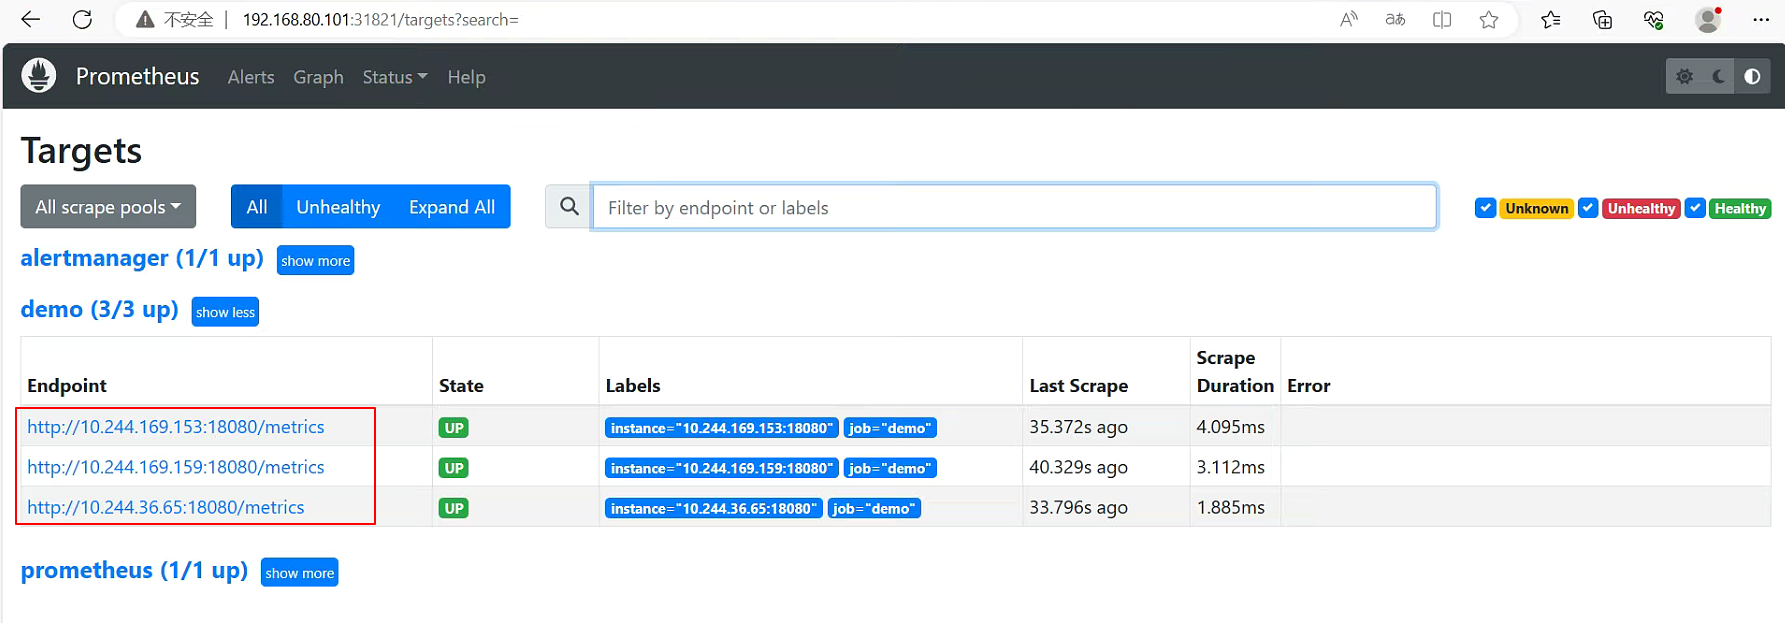
Task: Open endpoint http://10.244.36.65:18080/metrics
Action: 166,507
